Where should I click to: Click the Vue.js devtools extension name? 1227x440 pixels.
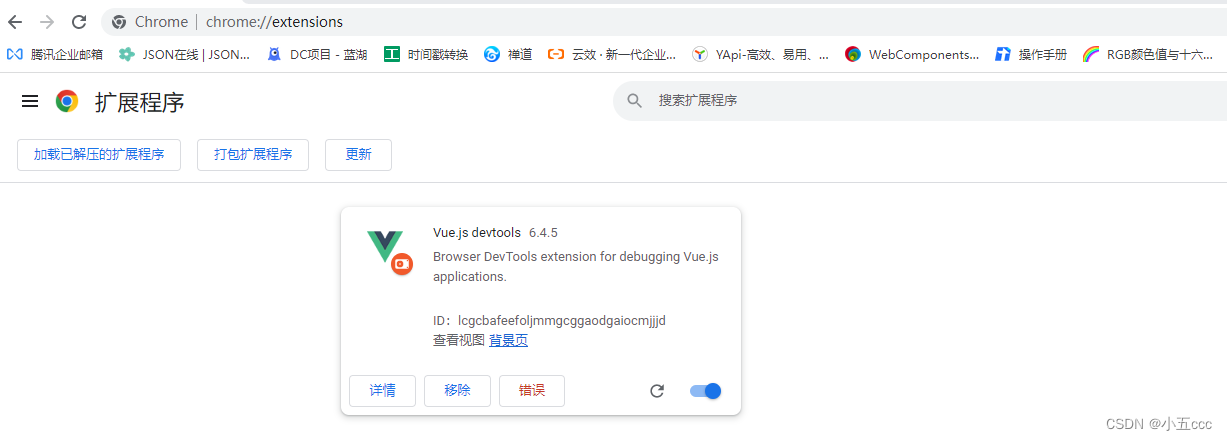[x=477, y=233]
